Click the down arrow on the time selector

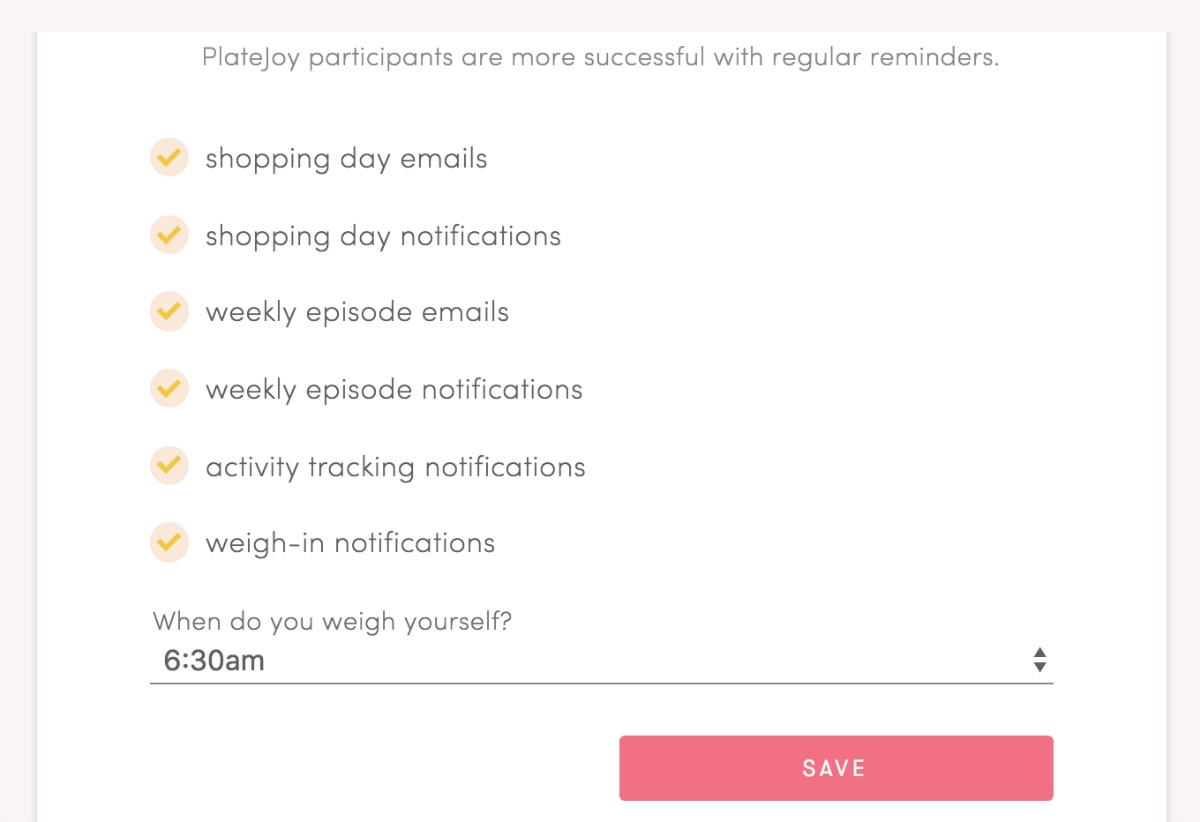point(1040,667)
